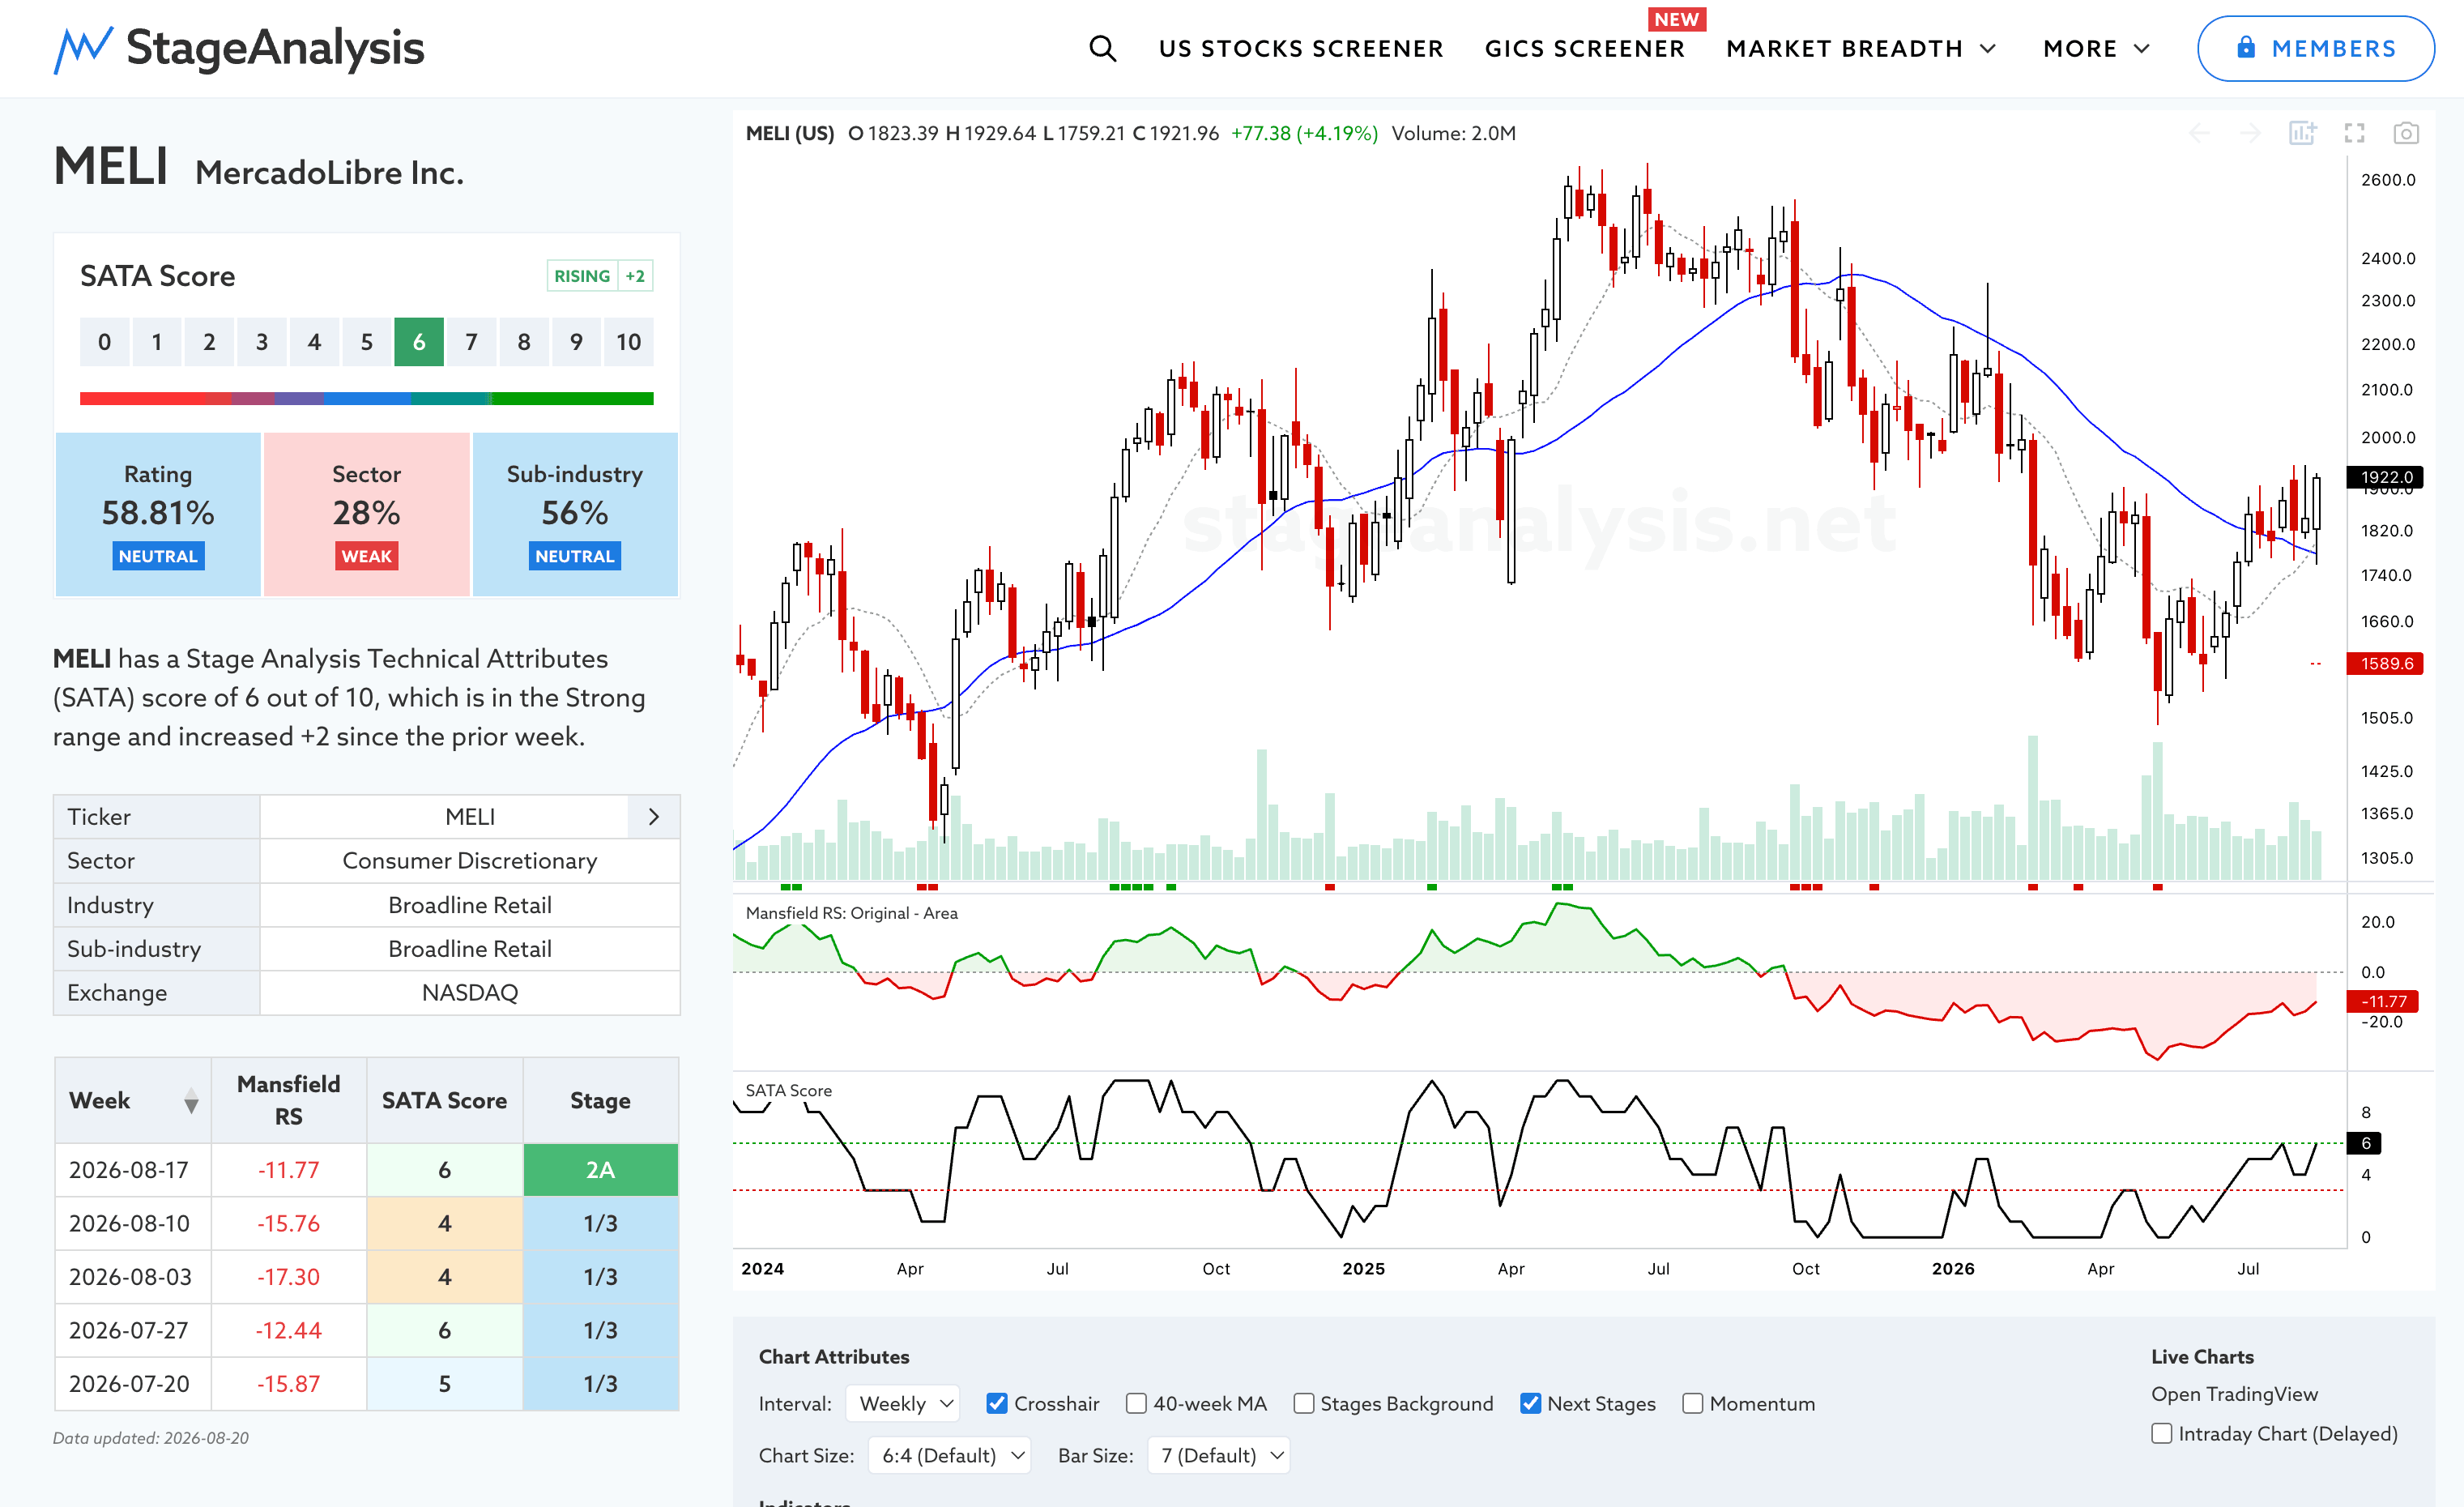Enable the Momentum checkbox
The height and width of the screenshot is (1507, 2464).
click(1692, 1404)
